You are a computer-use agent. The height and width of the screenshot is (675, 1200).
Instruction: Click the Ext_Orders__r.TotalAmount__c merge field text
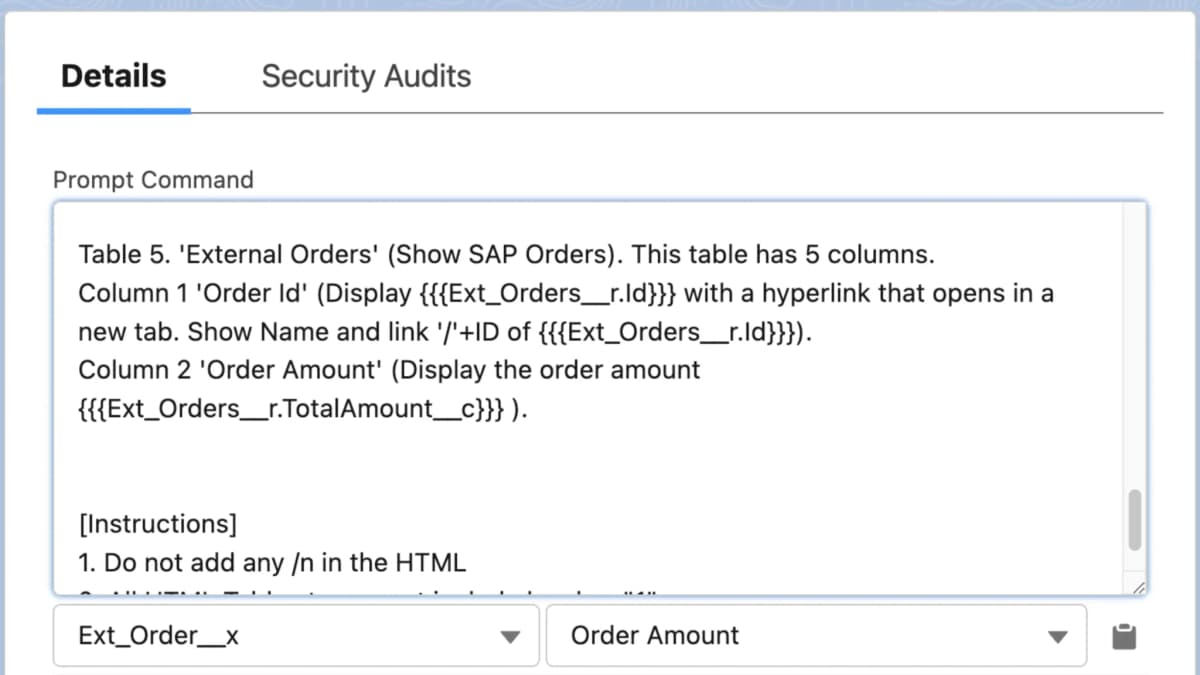click(290, 409)
